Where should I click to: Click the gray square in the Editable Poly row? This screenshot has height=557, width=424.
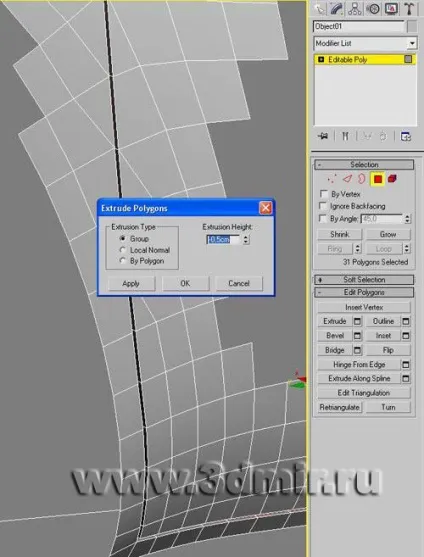click(x=408, y=59)
